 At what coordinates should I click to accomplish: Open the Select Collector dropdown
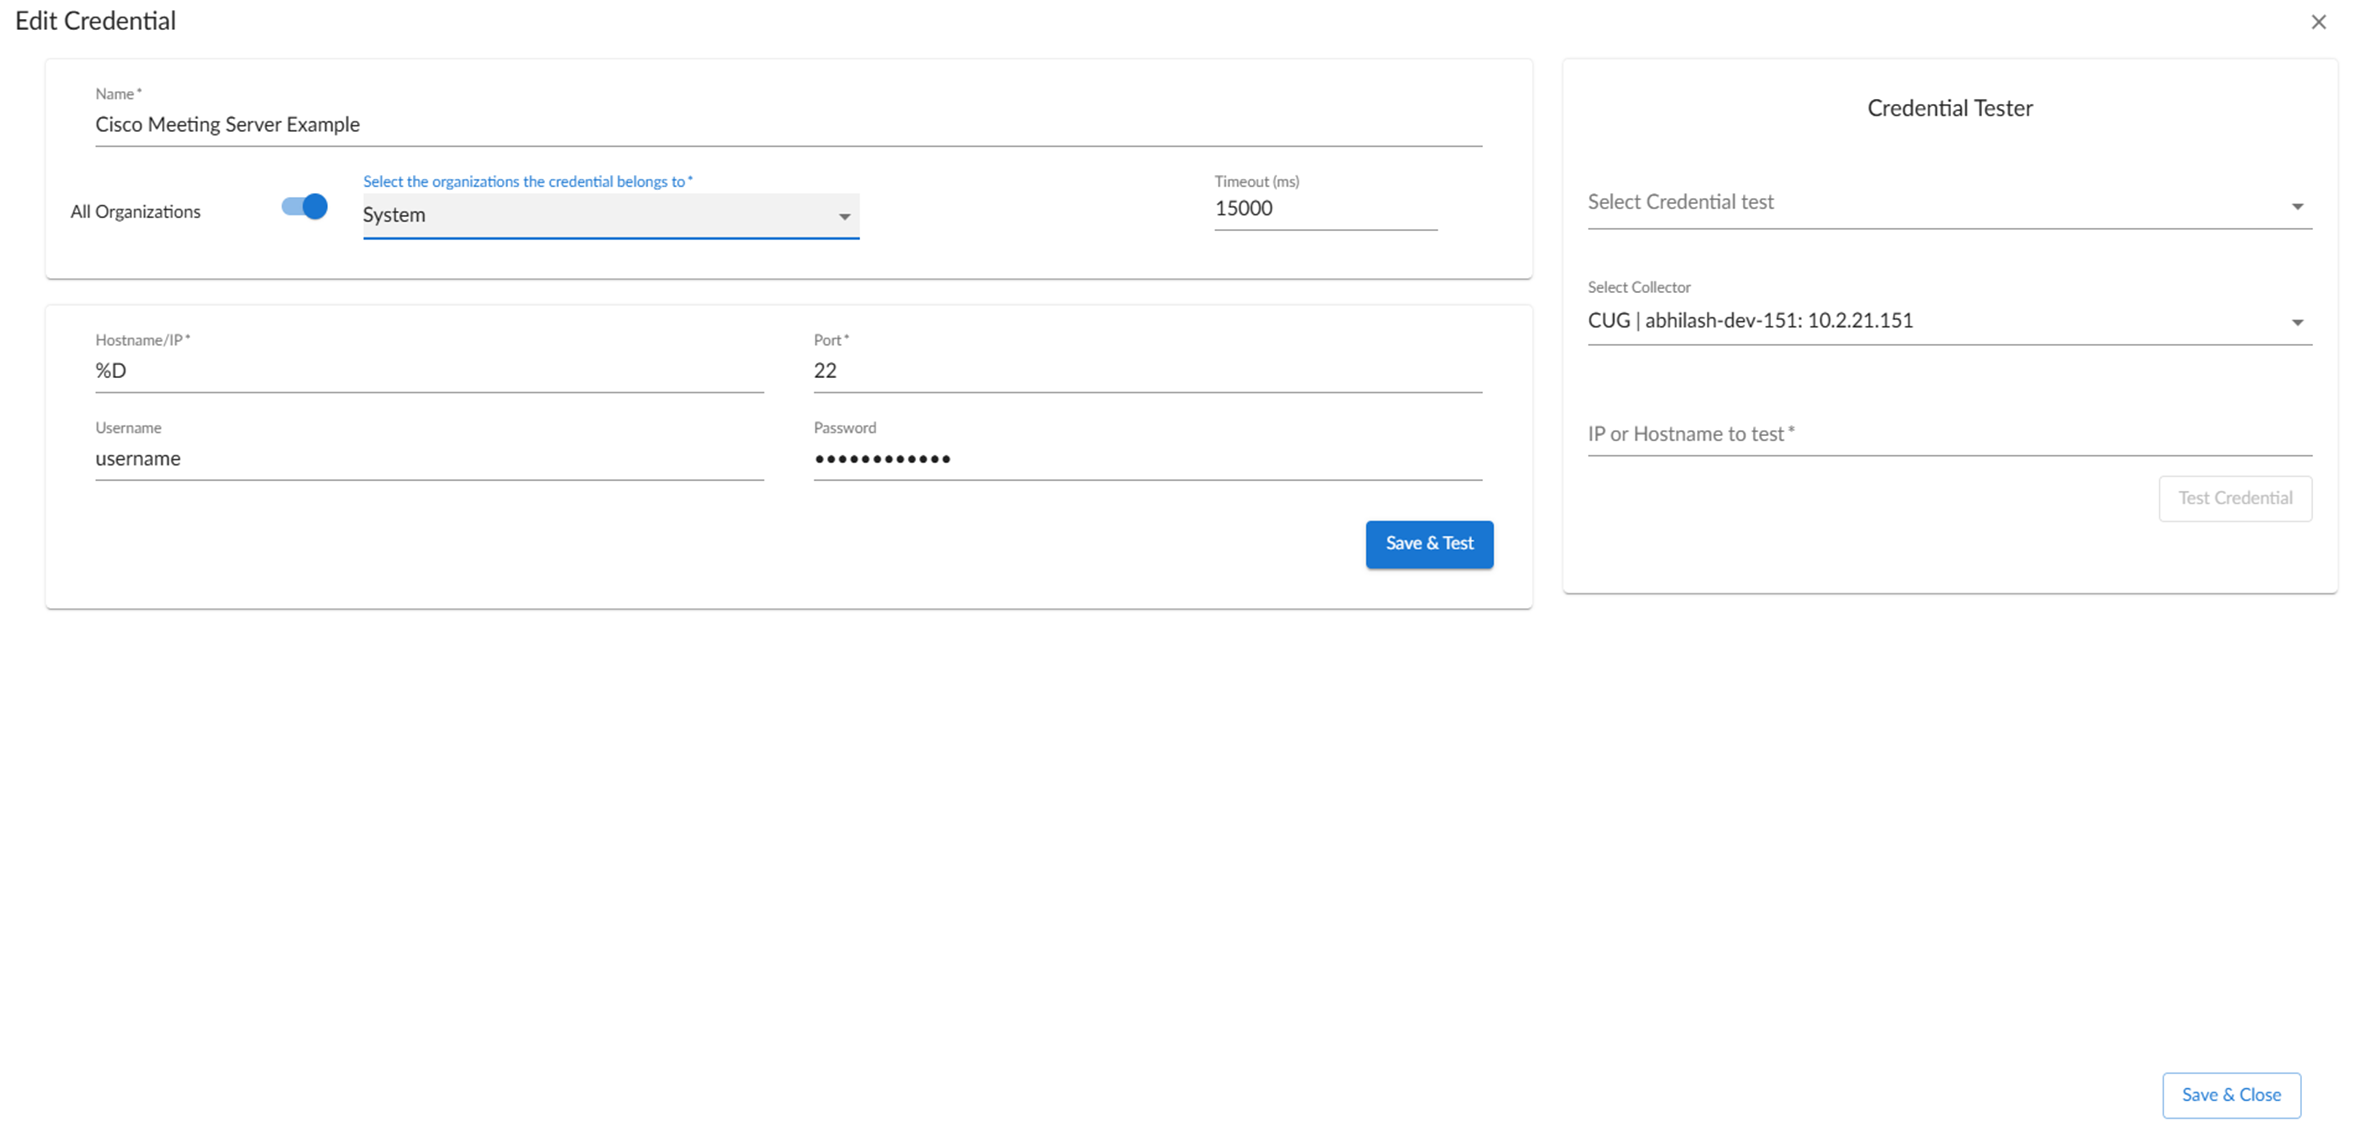click(1949, 321)
